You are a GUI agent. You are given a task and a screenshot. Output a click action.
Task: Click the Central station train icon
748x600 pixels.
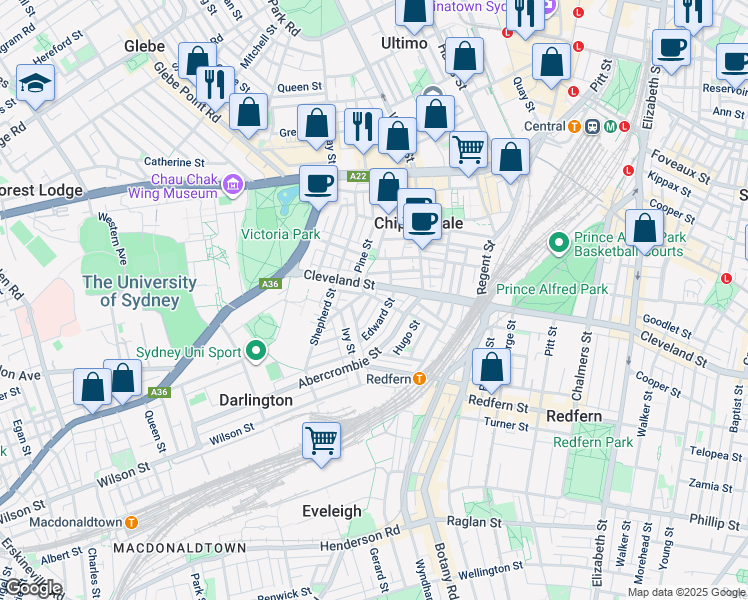tap(591, 127)
